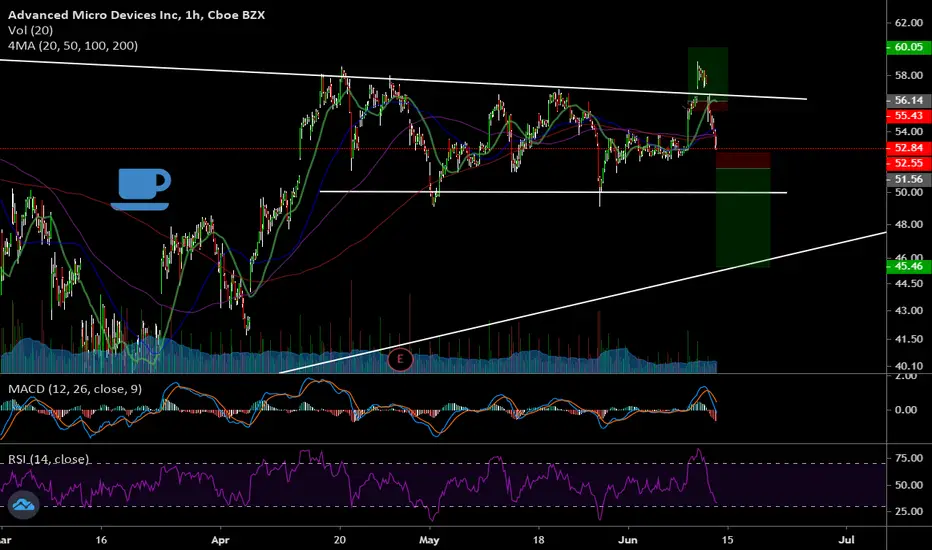932x550 pixels.
Task: Open the earnings 'E' marker
Action: click(400, 359)
